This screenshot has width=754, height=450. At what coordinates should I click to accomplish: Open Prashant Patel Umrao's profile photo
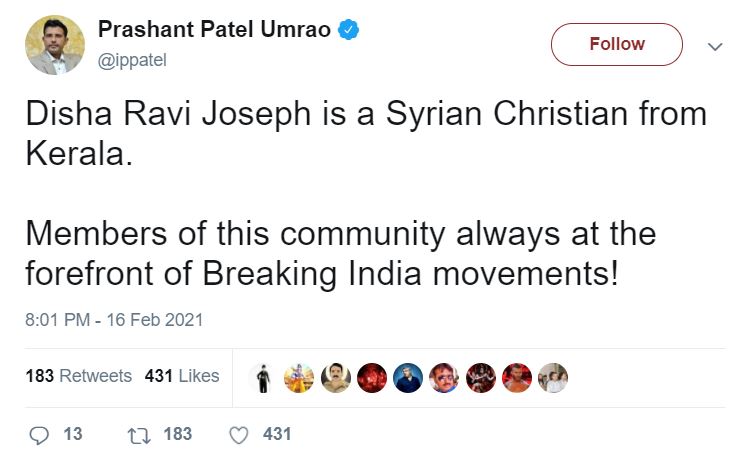tap(55, 44)
